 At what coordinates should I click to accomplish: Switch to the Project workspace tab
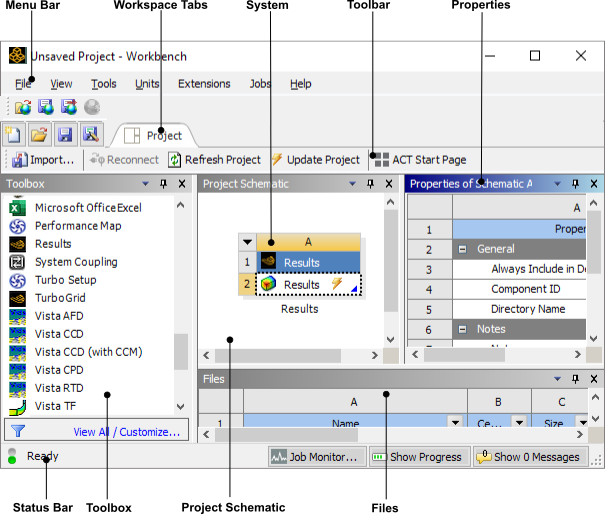pyautogui.click(x=154, y=135)
